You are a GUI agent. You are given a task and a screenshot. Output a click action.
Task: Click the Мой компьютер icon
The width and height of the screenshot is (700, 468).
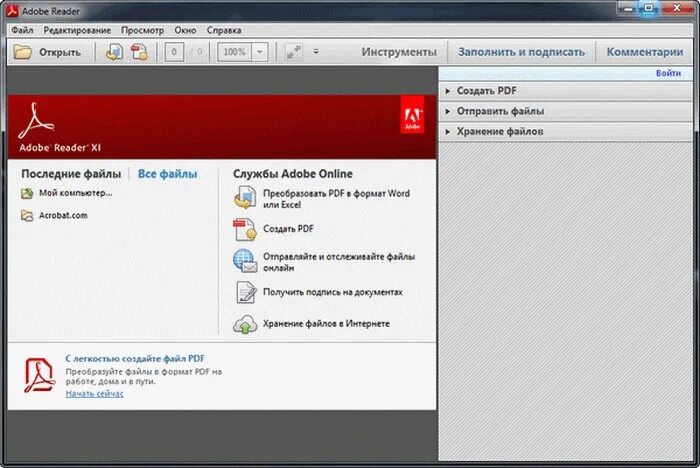pos(27,193)
